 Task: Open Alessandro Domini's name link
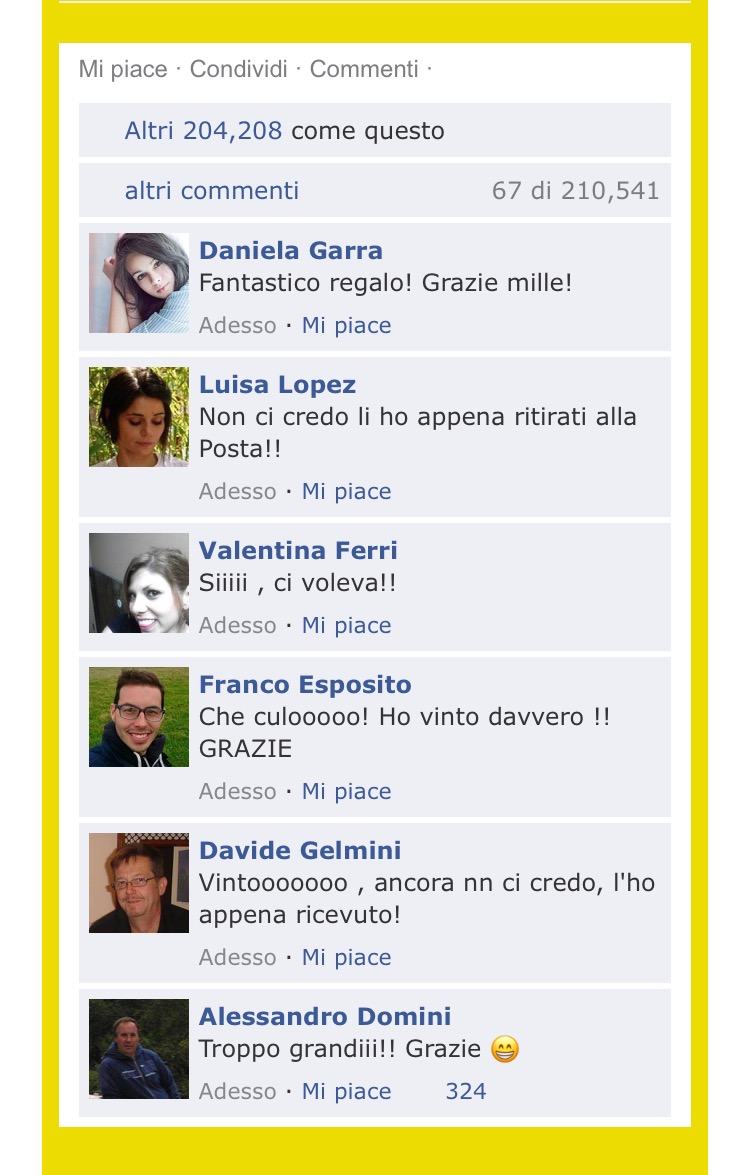tap(325, 1016)
